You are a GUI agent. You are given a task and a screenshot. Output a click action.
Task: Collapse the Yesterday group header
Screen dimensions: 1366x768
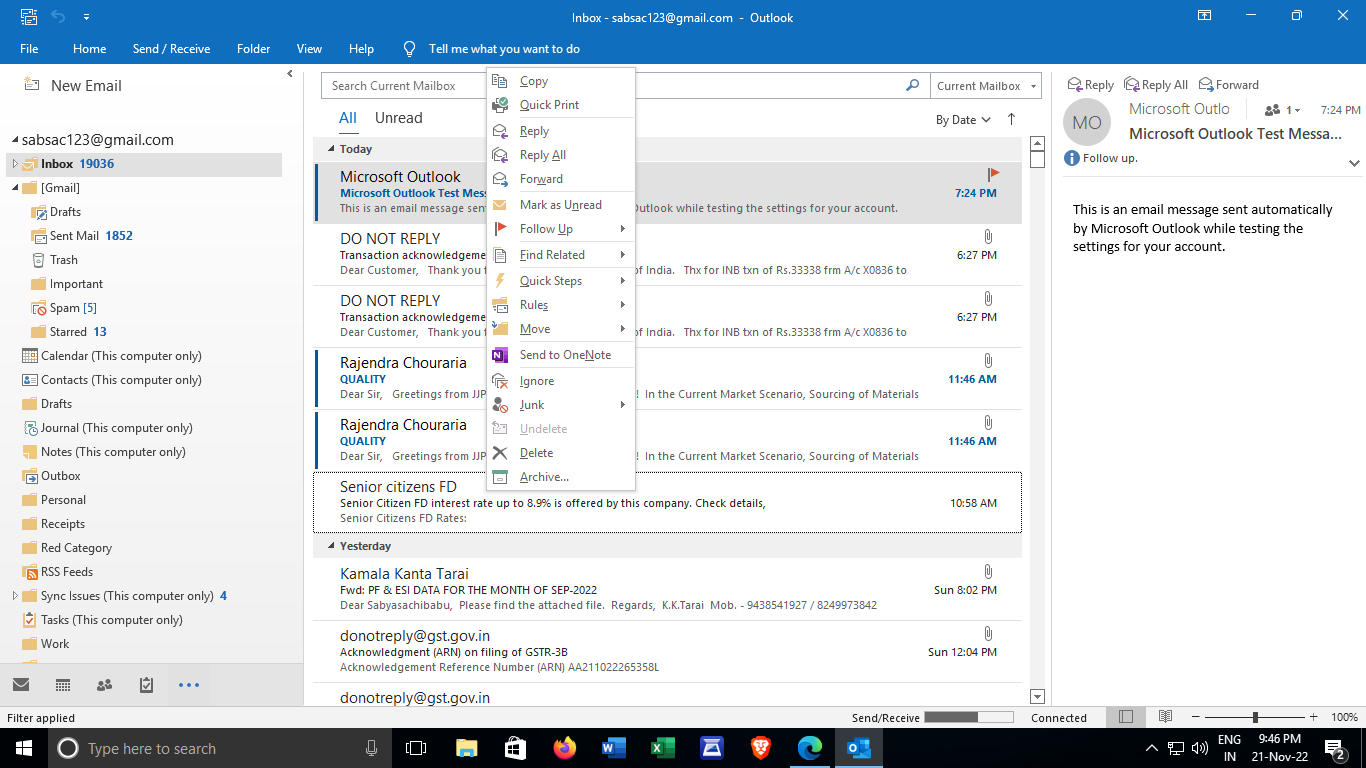[x=332, y=546]
